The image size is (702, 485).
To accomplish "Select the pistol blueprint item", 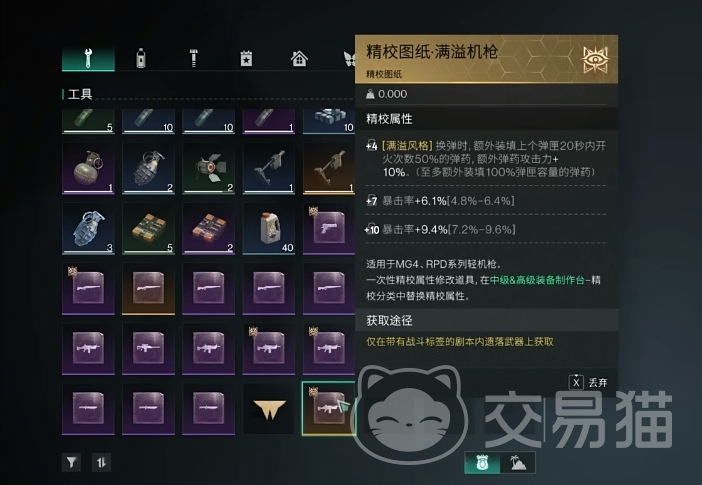I will coord(329,228).
